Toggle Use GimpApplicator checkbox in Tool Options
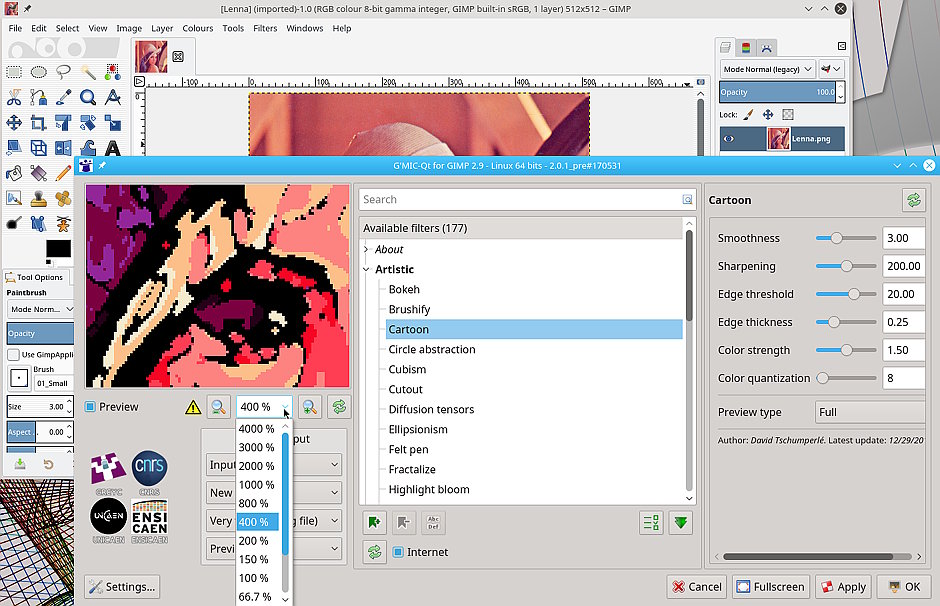Image resolution: width=940 pixels, height=606 pixels. 13,355
